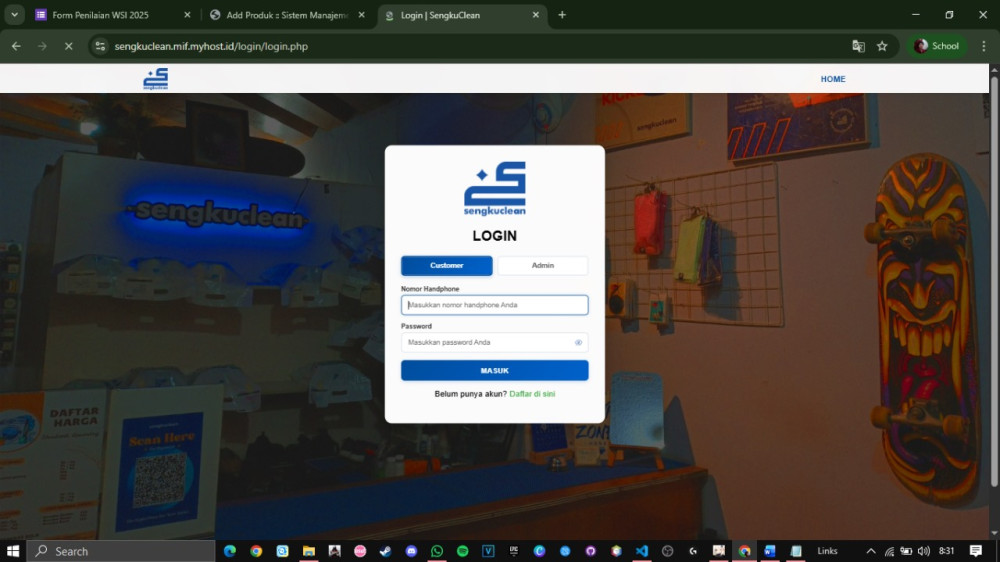Open a new browser tab
Image resolution: width=1000 pixels, height=562 pixels.
(562, 15)
